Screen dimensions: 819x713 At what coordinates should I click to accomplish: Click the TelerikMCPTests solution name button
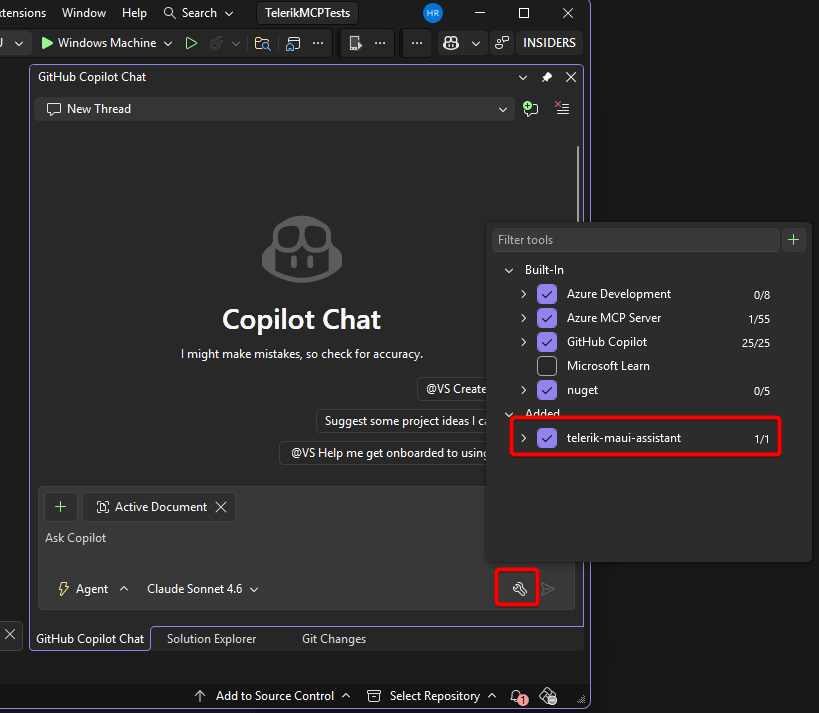tap(307, 13)
